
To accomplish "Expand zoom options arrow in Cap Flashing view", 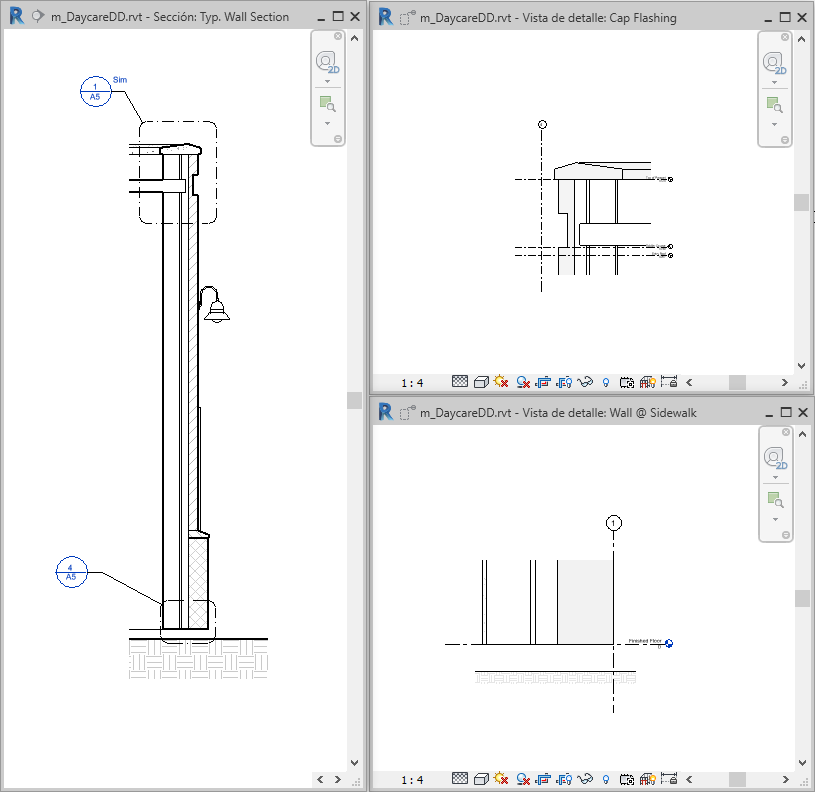I will (775, 125).
